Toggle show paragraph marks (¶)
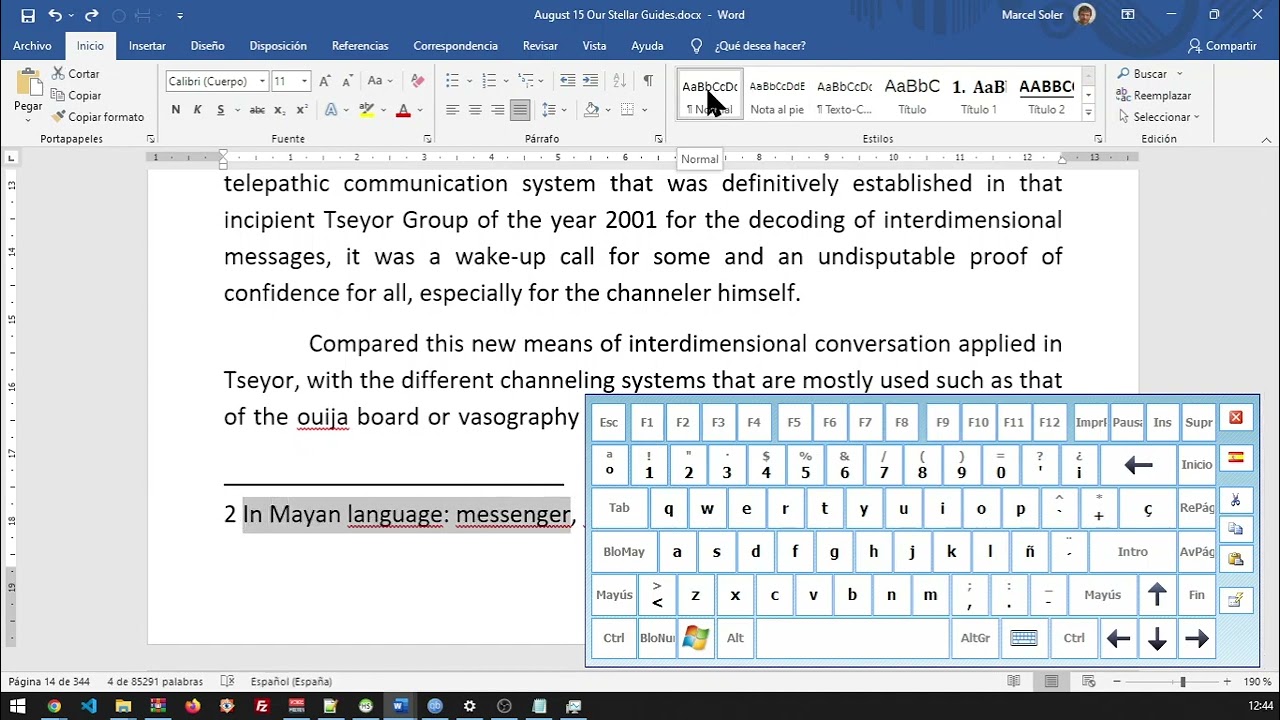This screenshot has height=720, width=1280. (x=648, y=81)
